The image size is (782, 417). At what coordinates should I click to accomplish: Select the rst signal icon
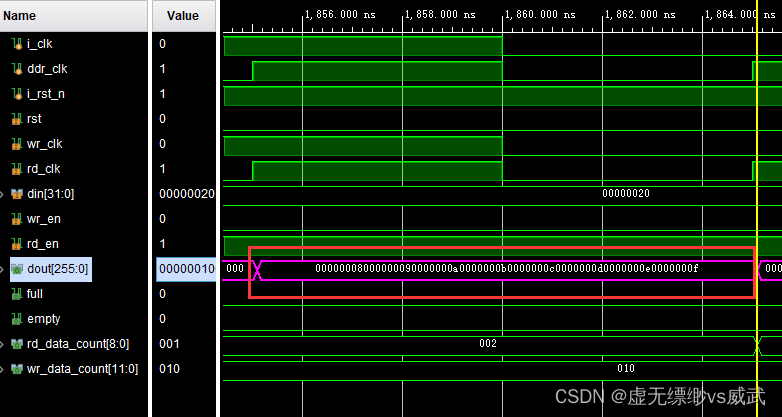[x=17, y=119]
